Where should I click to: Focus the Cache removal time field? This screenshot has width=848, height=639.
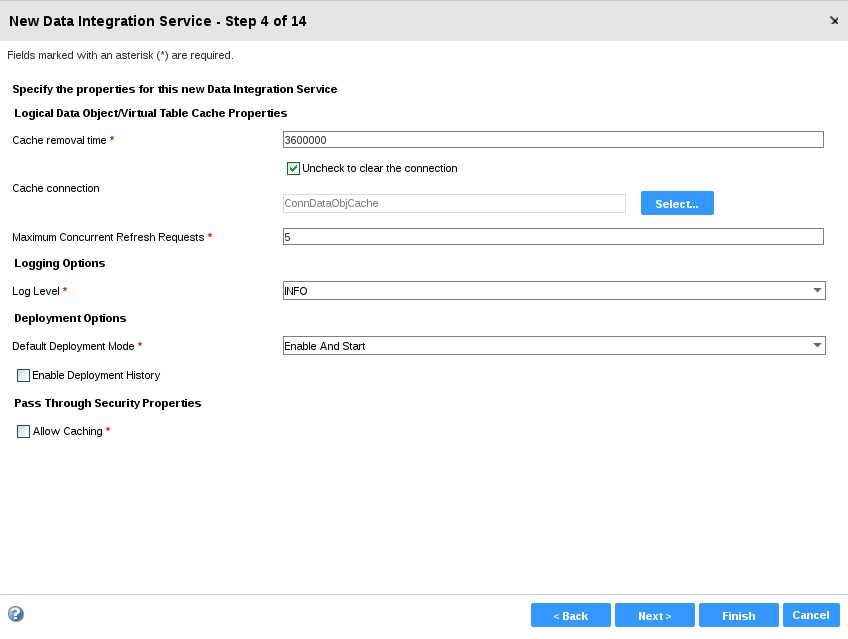pos(553,139)
